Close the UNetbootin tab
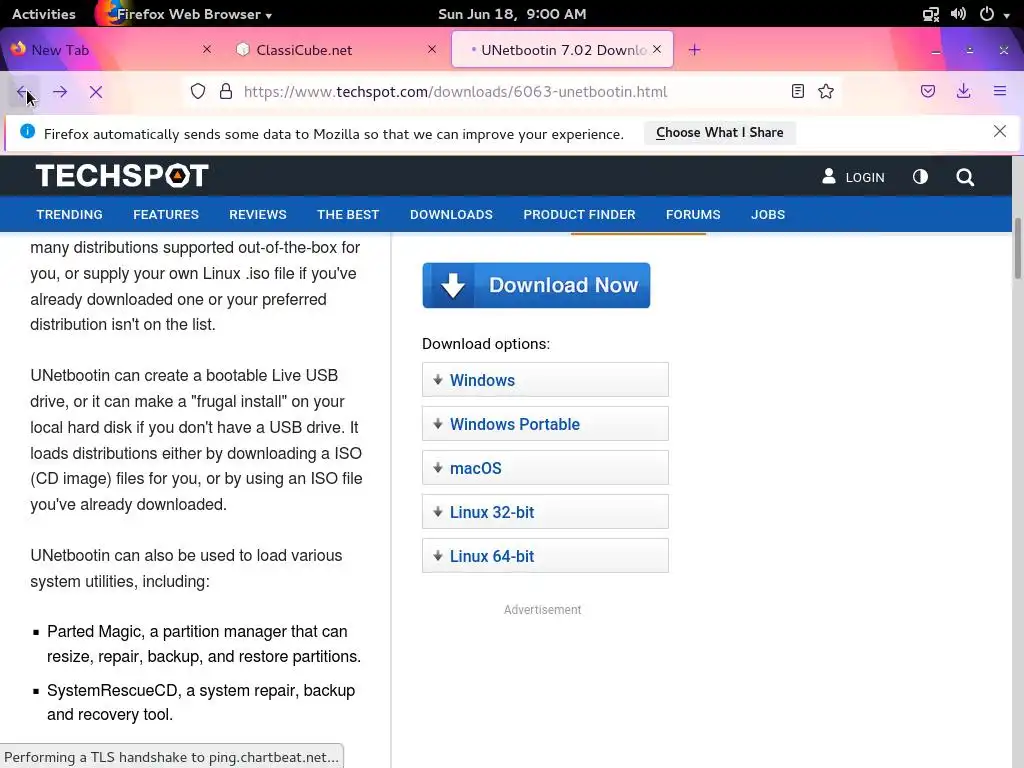 (x=657, y=49)
